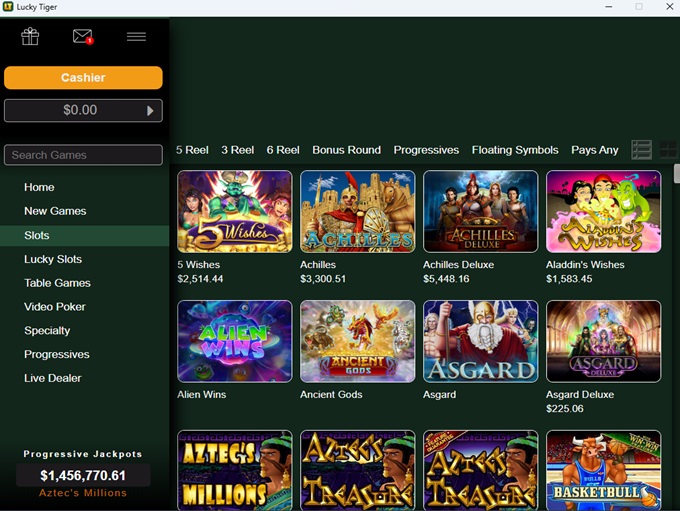Select the Progressives filter tab

(x=426, y=150)
